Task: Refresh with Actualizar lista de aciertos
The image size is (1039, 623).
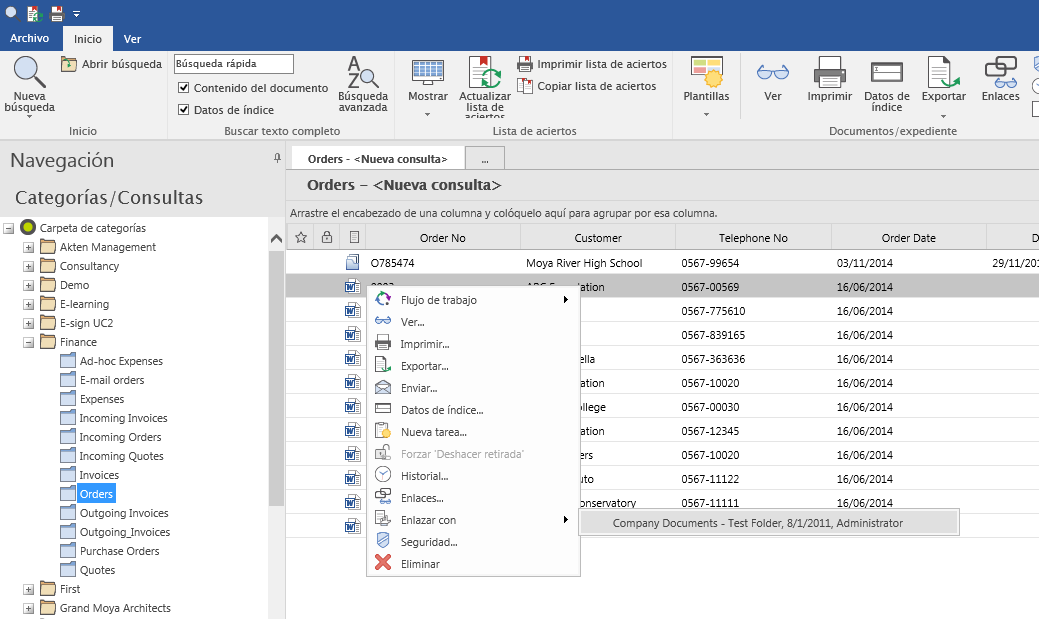Action: (484, 87)
